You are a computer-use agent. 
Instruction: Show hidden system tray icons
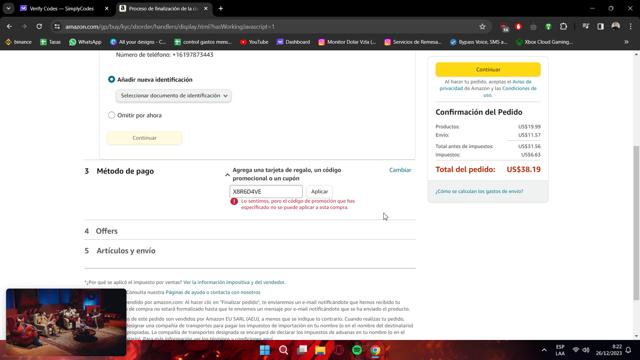[x=544, y=350]
